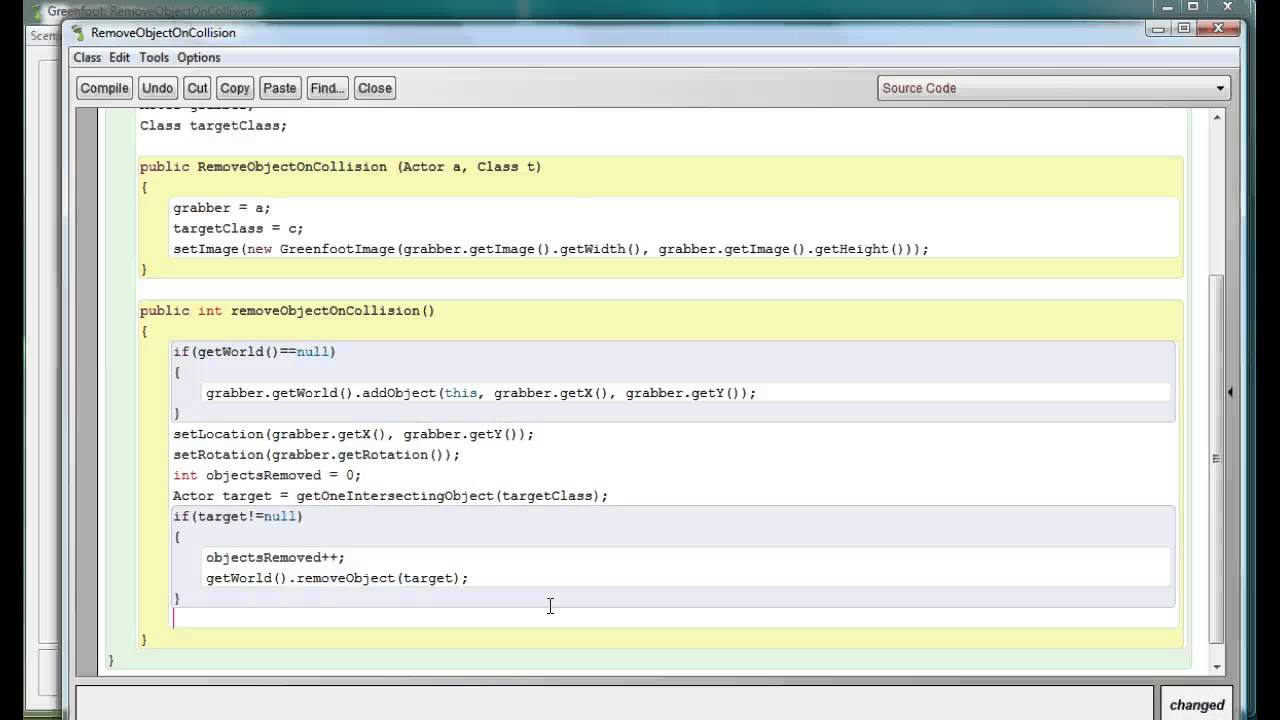Click the line 'targetClass = c;'
Screen dimensions: 1280x720
tap(238, 229)
